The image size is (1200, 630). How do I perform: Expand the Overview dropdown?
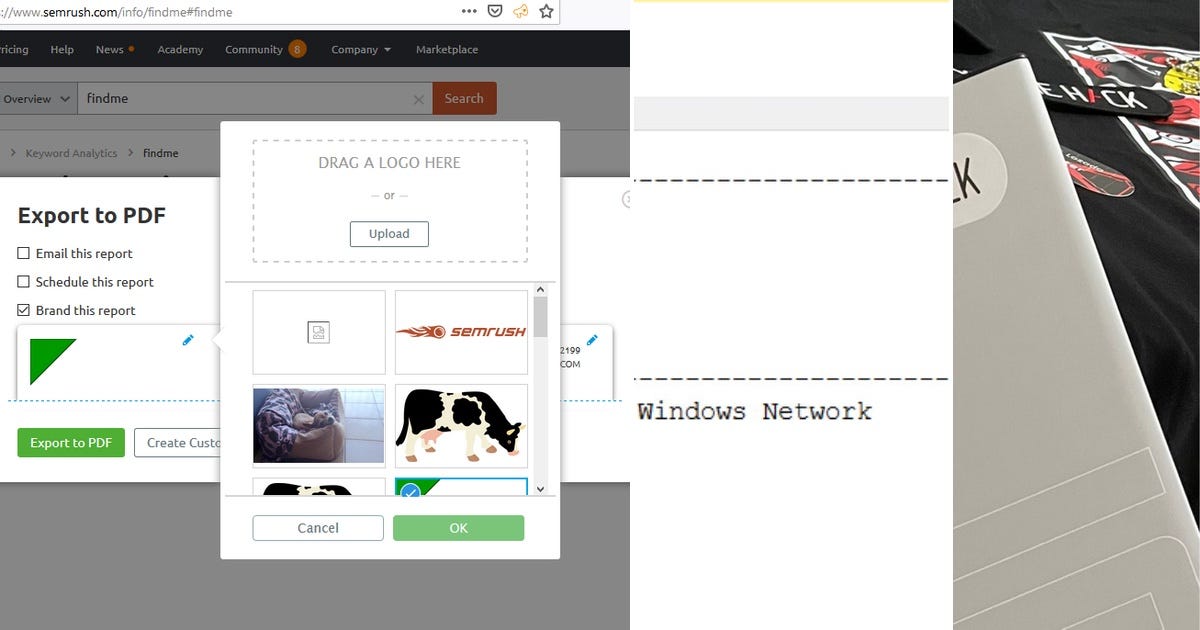[x=37, y=99]
